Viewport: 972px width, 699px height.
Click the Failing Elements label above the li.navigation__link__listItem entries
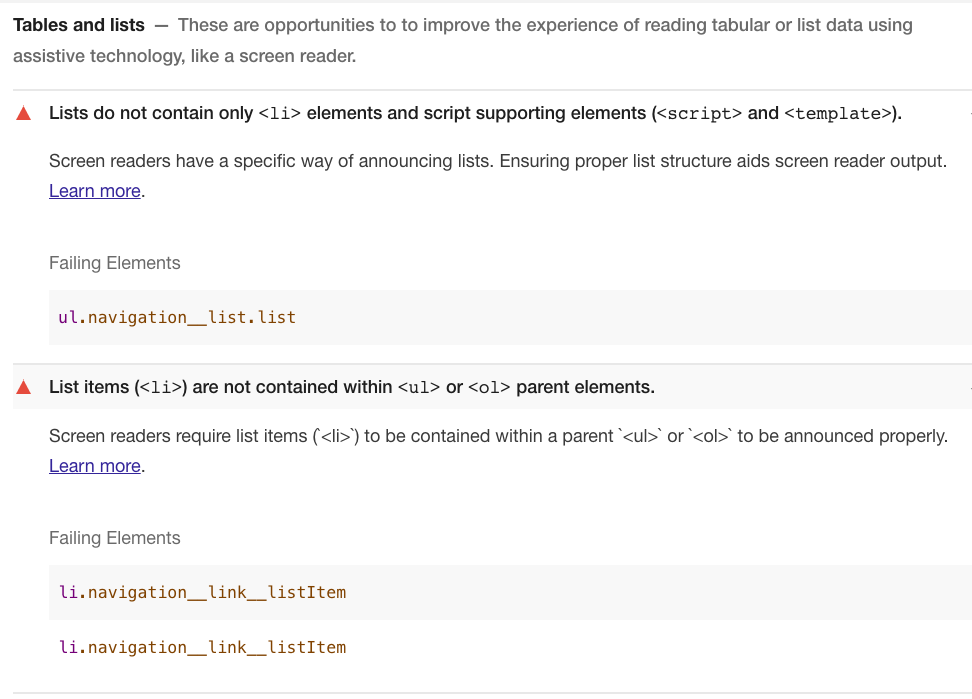tap(115, 538)
